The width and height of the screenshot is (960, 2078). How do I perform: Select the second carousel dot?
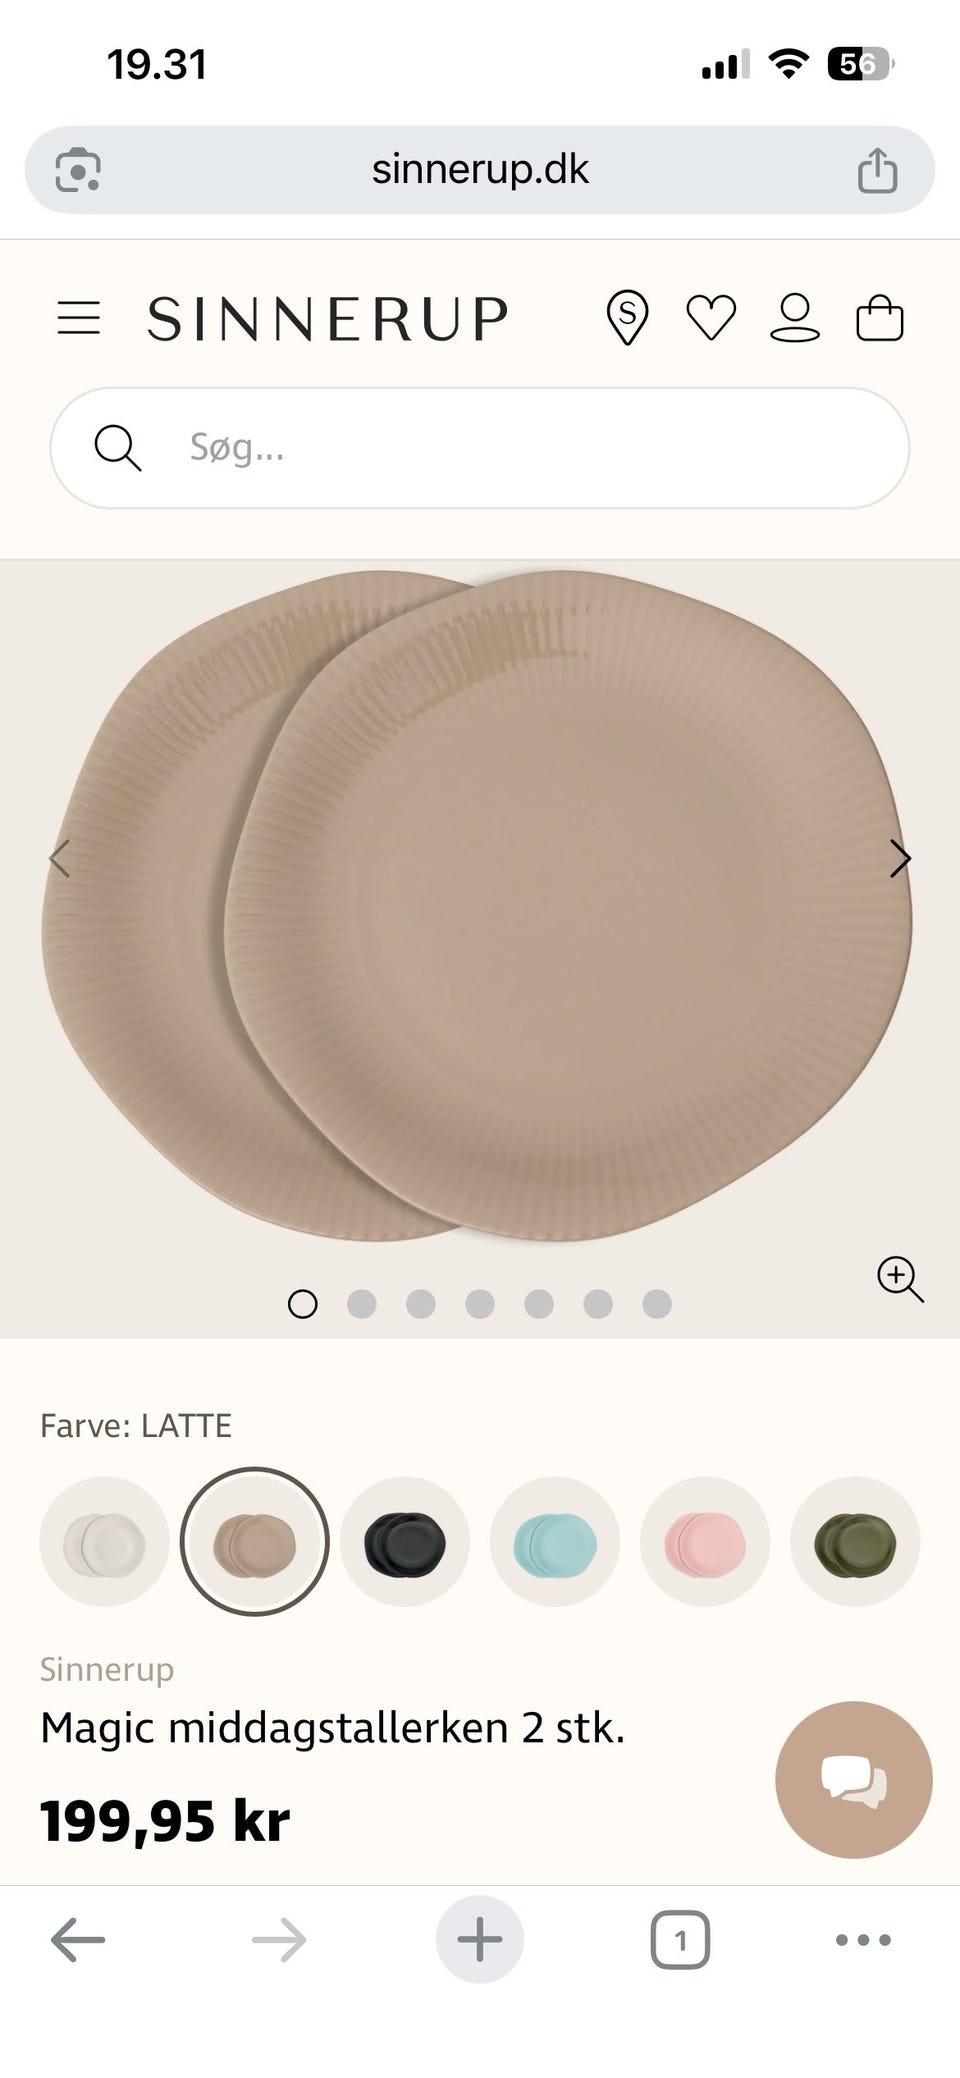click(362, 1304)
